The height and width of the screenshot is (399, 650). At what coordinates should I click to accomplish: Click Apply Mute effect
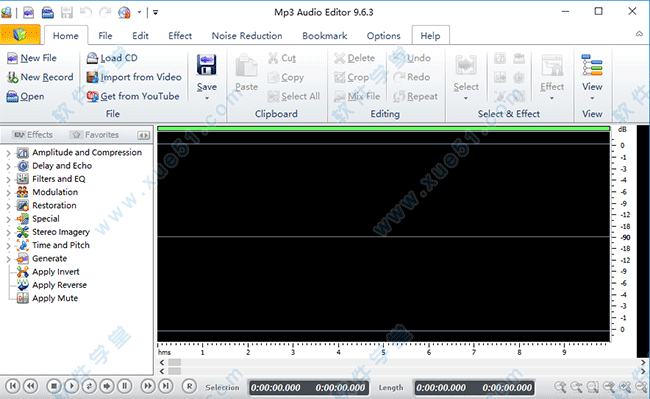point(55,298)
